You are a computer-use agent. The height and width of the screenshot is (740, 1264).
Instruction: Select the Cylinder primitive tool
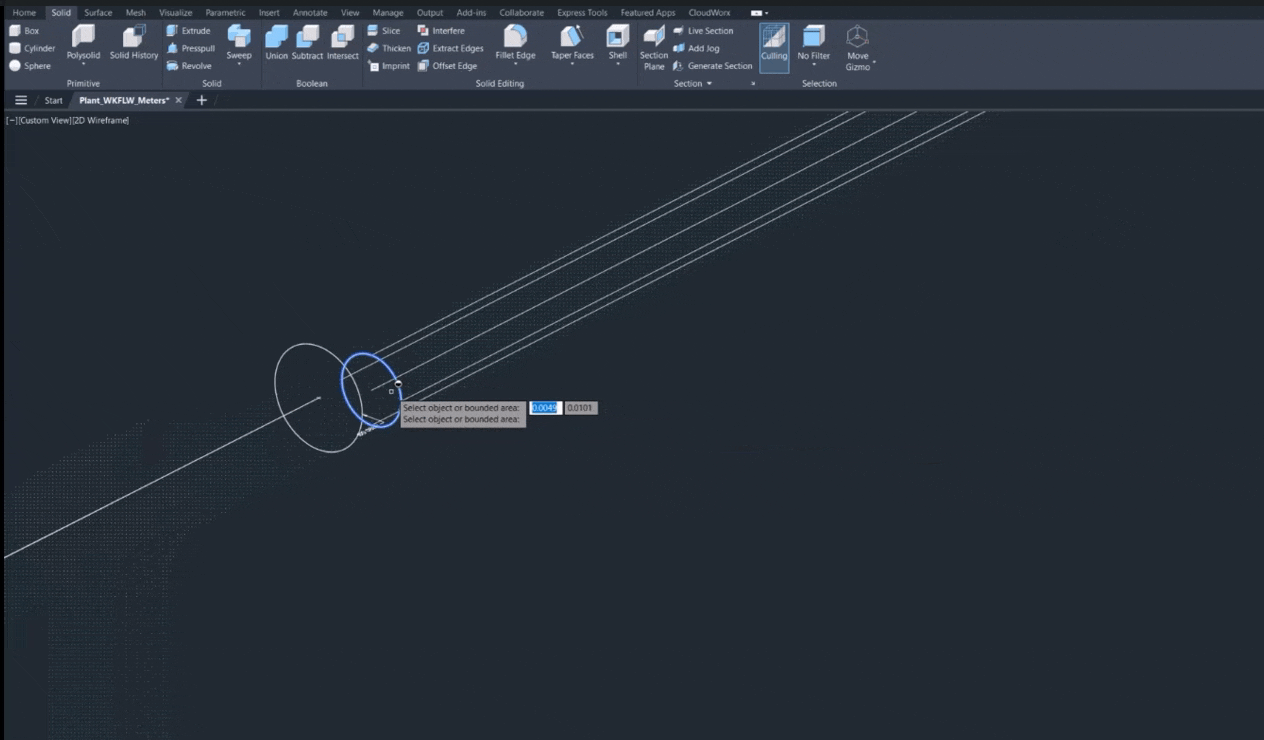[32, 48]
